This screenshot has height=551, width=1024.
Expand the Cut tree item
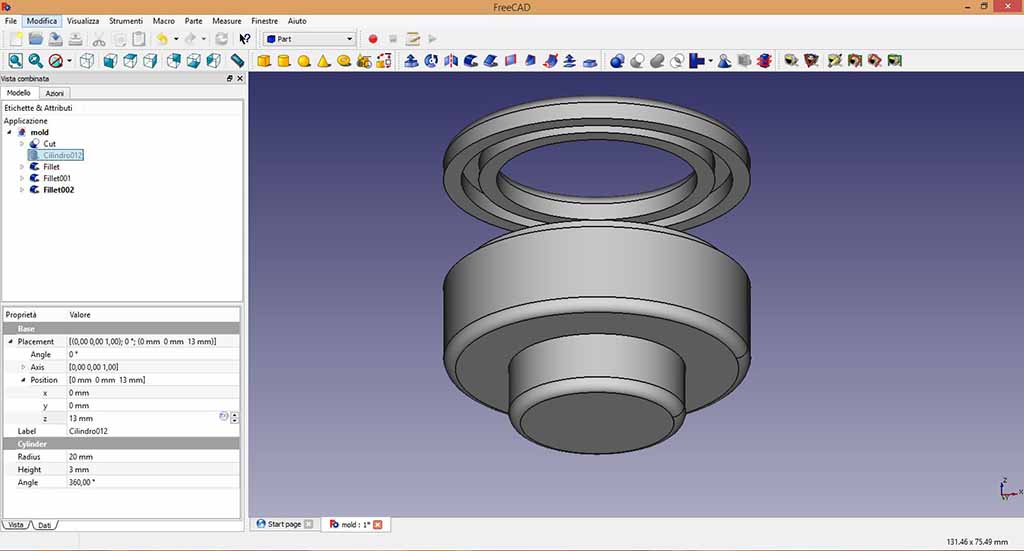(x=22, y=144)
